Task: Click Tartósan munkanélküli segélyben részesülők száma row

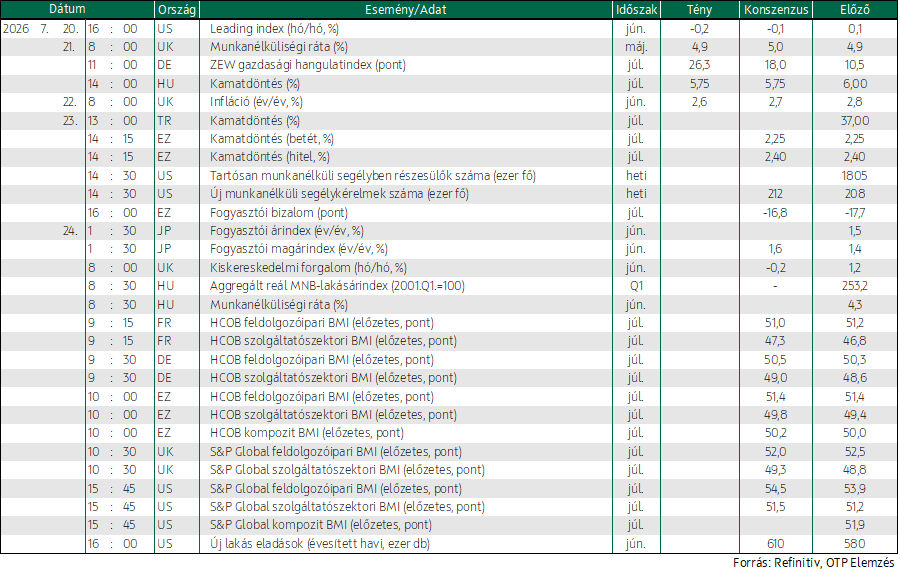Action: pos(449,176)
